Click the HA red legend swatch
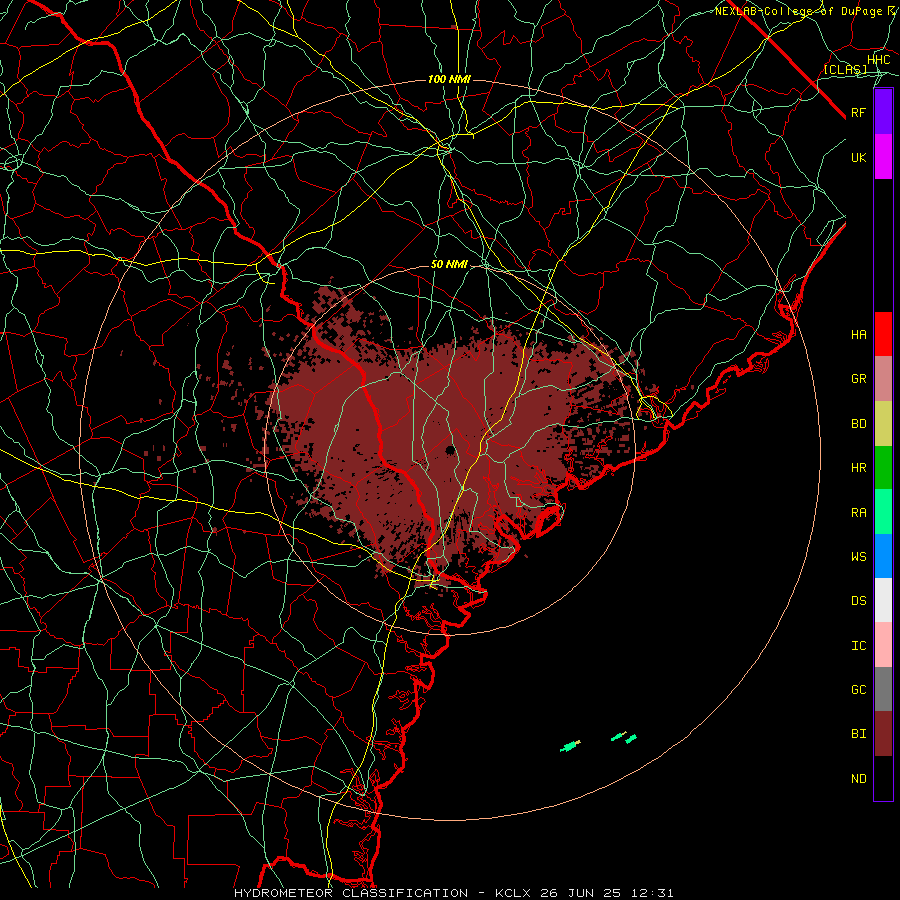Screen dimensions: 900x900 coord(883,334)
